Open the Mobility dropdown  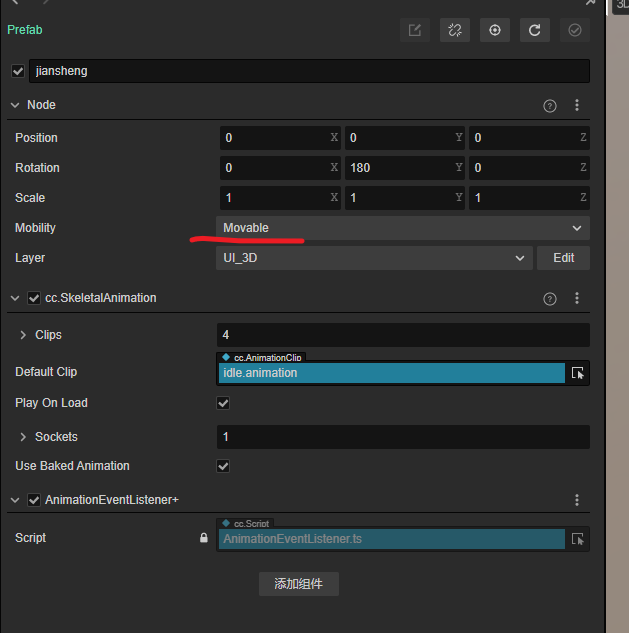point(402,228)
